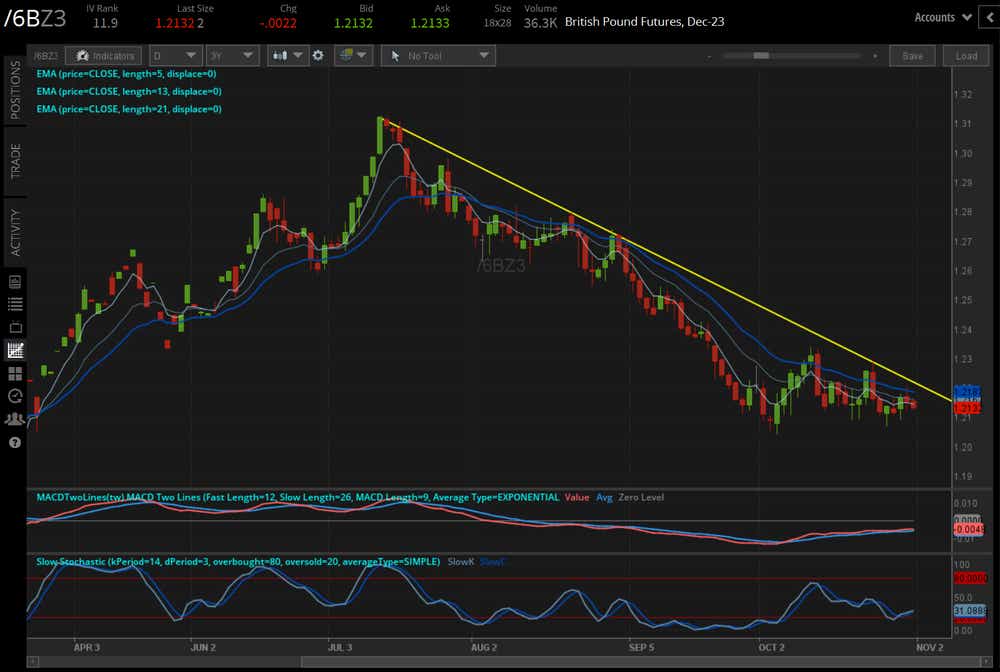Click the IV Rank value 11.9
The width and height of the screenshot is (1000, 672).
105,23
